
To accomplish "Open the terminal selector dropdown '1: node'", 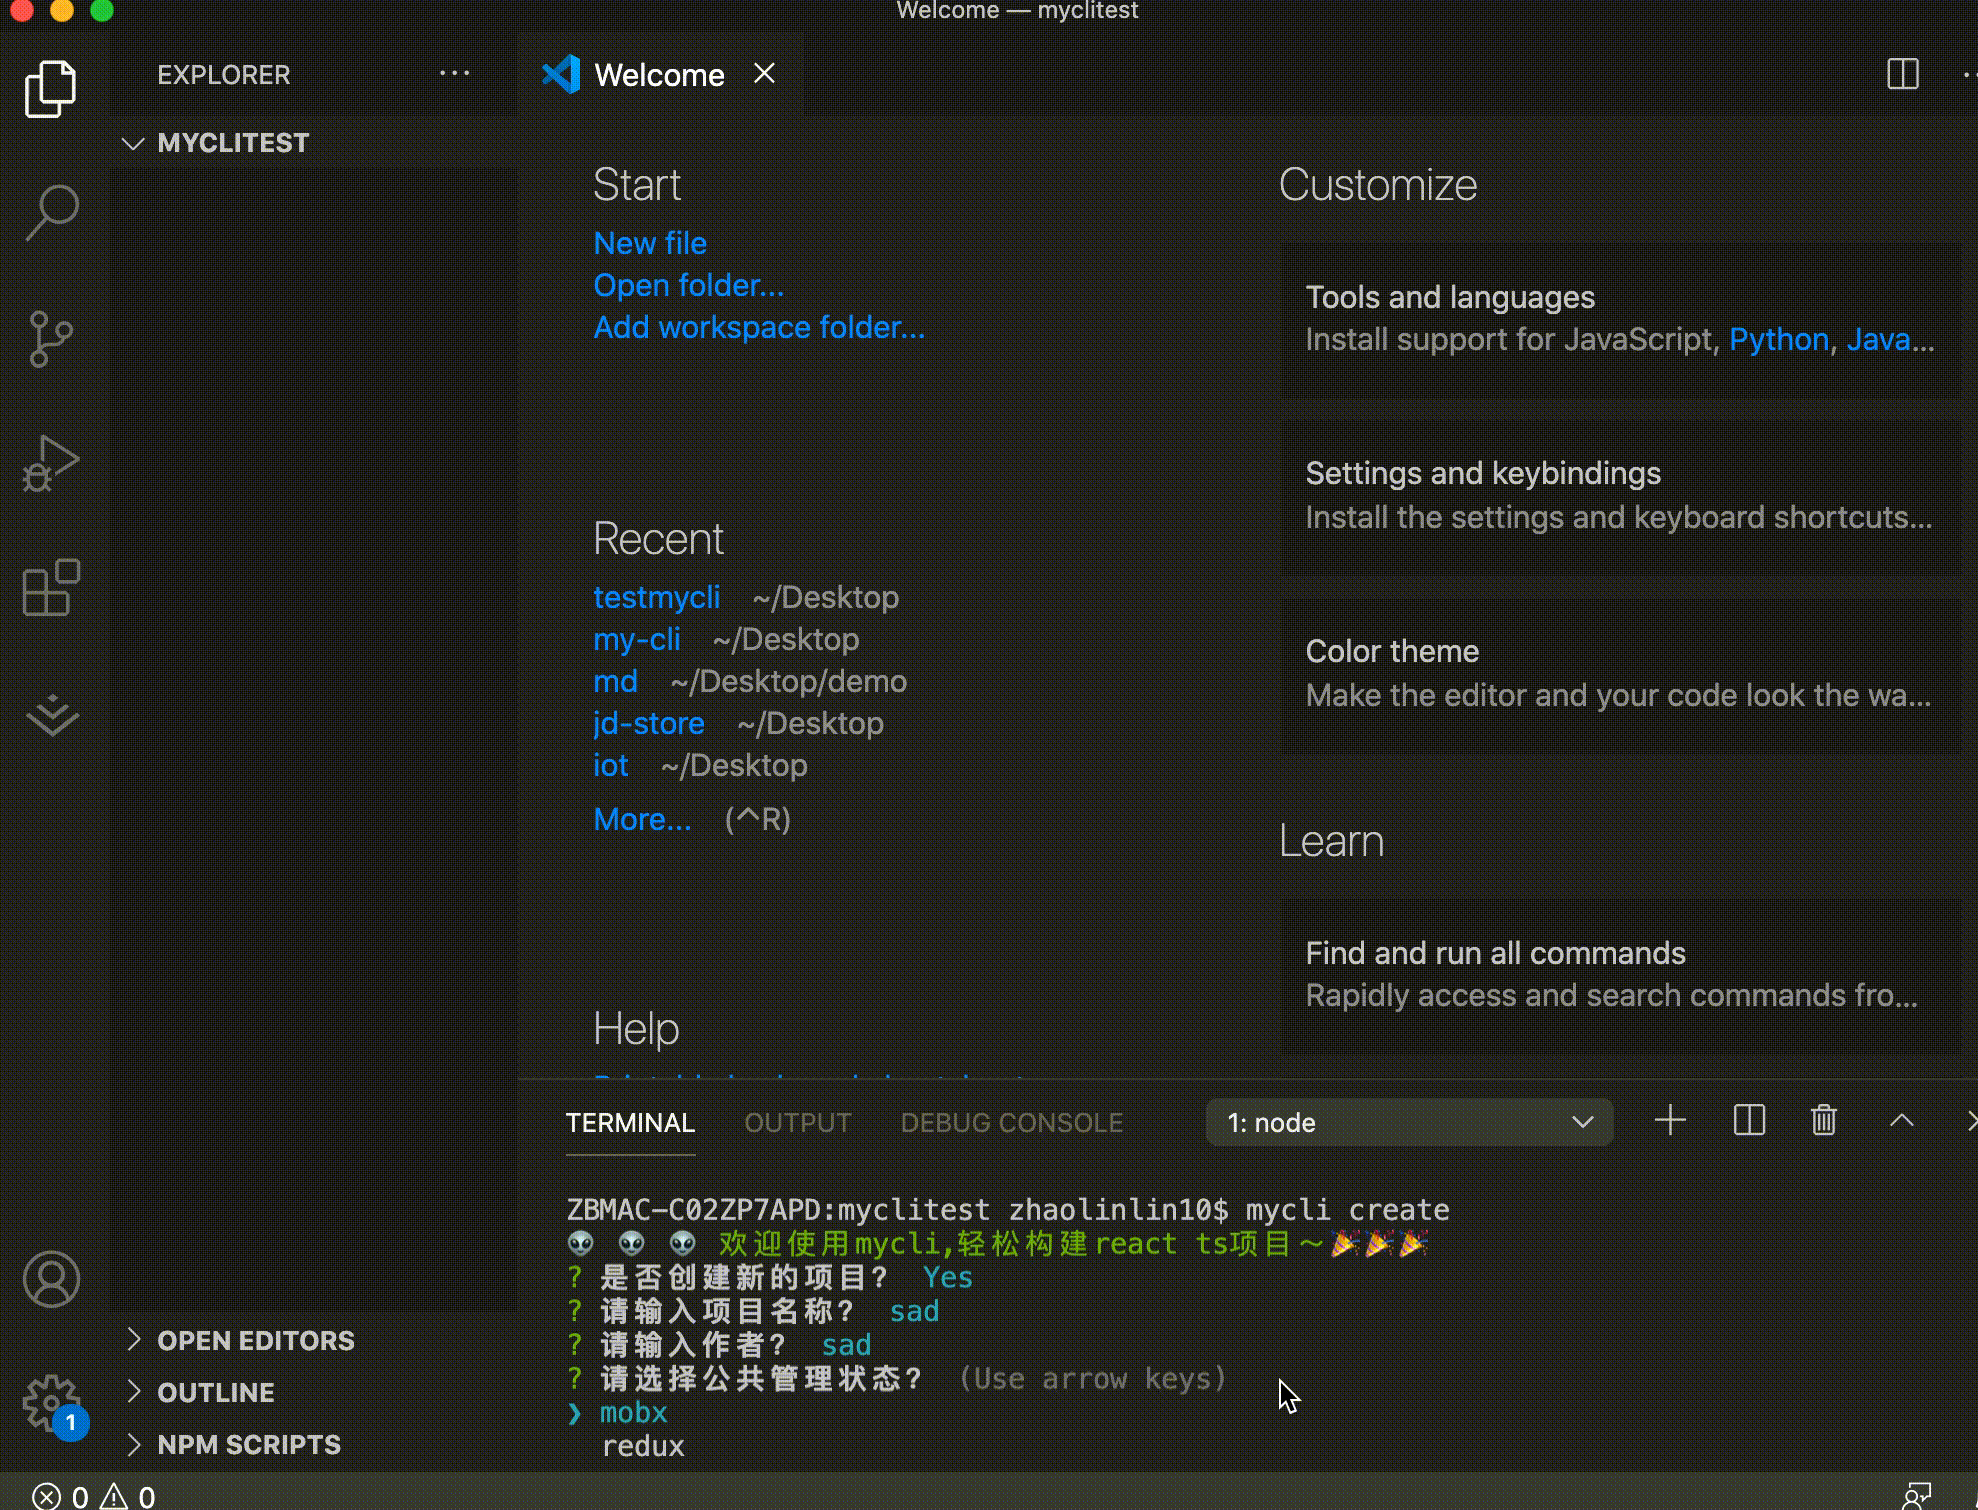I will 1409,1122.
